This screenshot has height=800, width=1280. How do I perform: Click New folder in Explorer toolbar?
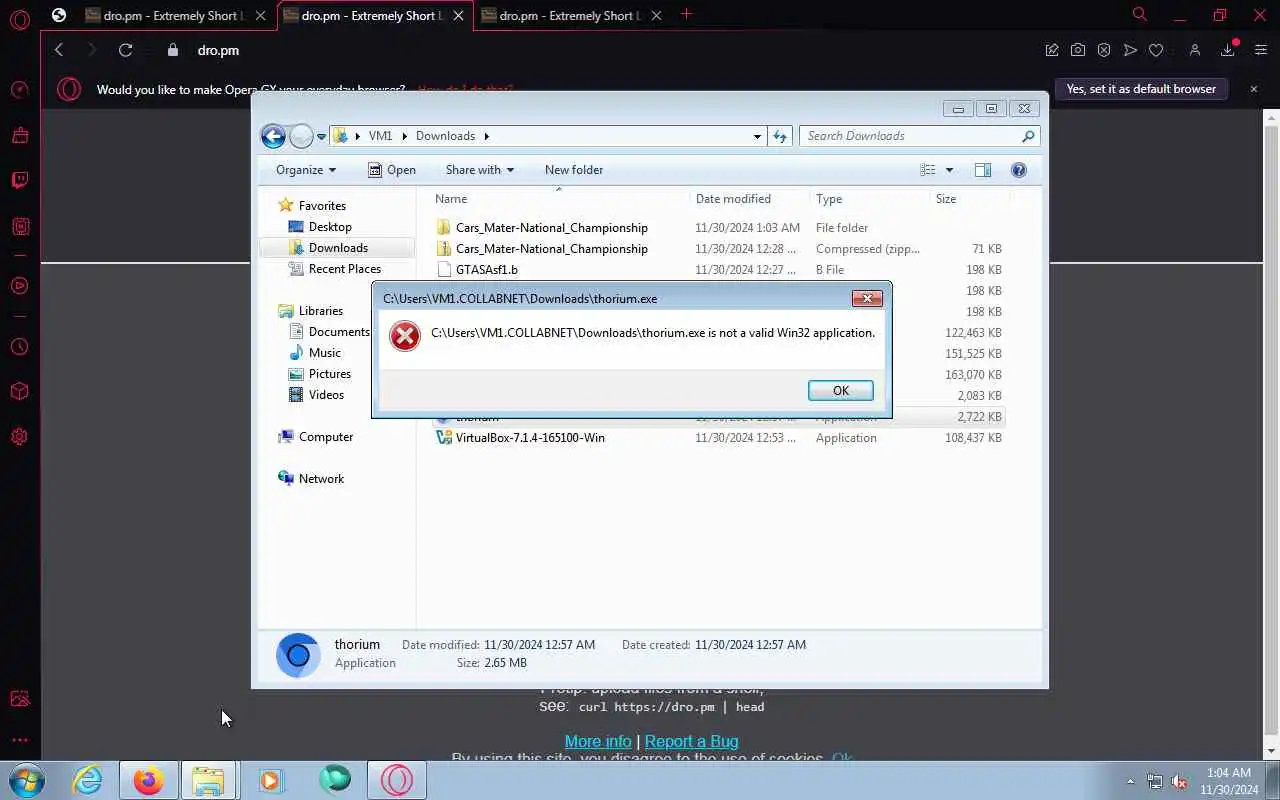[574, 170]
